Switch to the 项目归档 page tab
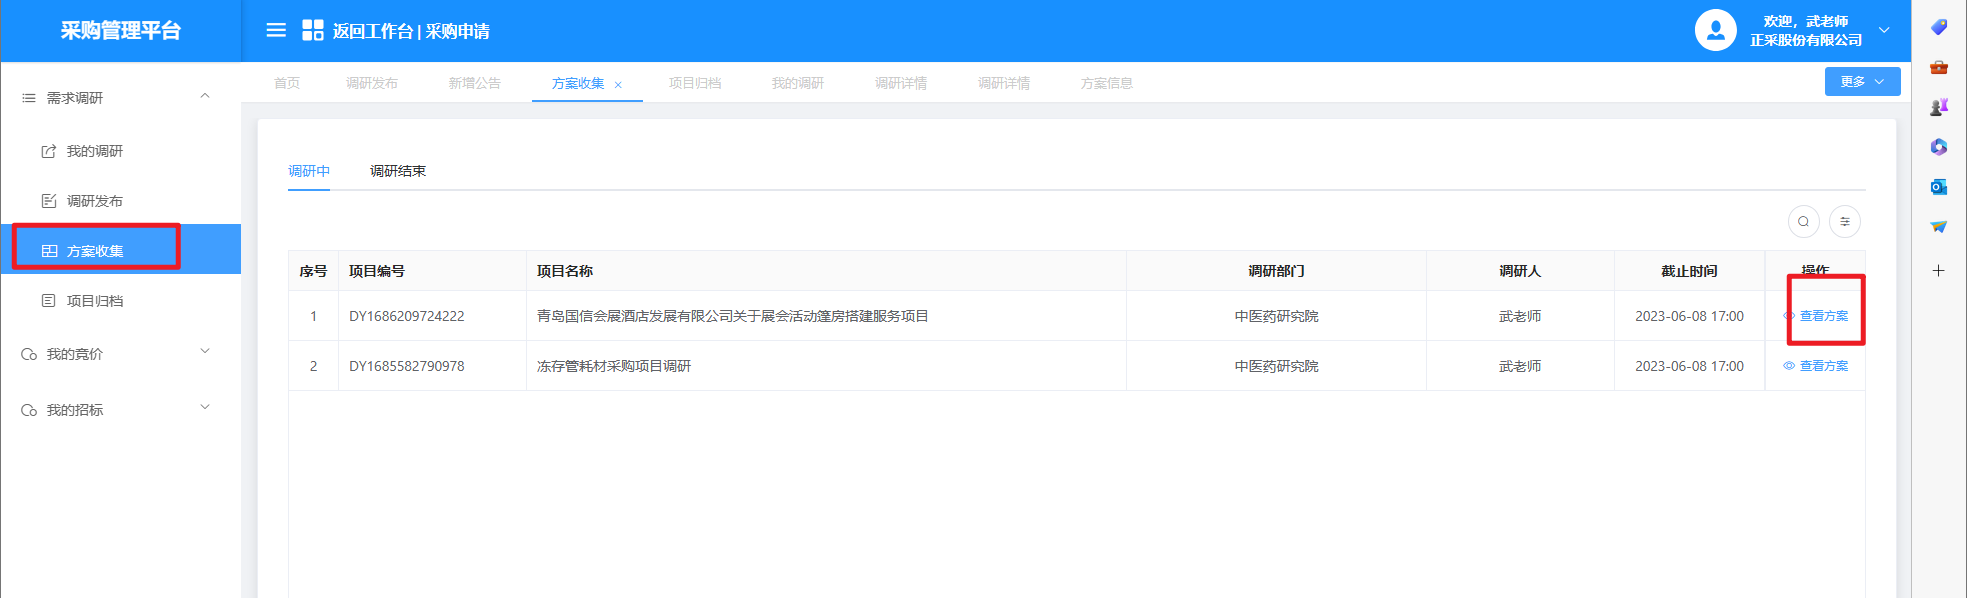 tap(694, 83)
